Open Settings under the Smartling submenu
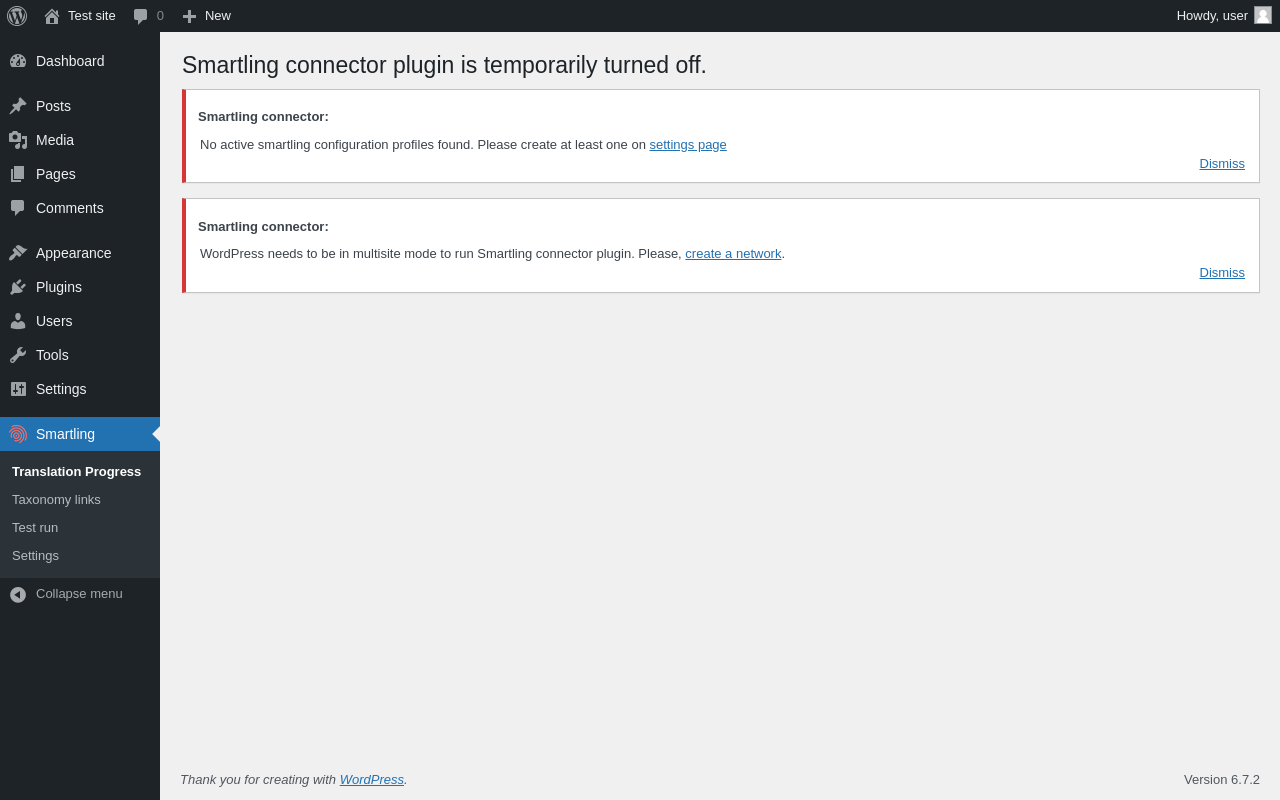 35,556
